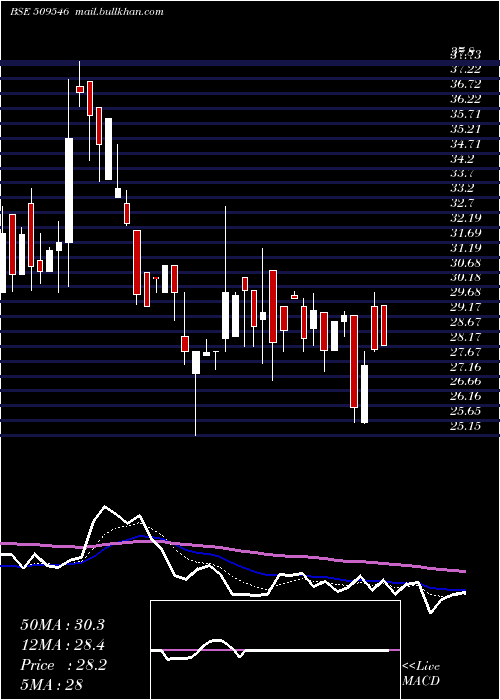Select the 34.71 axis value
The width and height of the screenshot is (500, 700).
[466, 144]
